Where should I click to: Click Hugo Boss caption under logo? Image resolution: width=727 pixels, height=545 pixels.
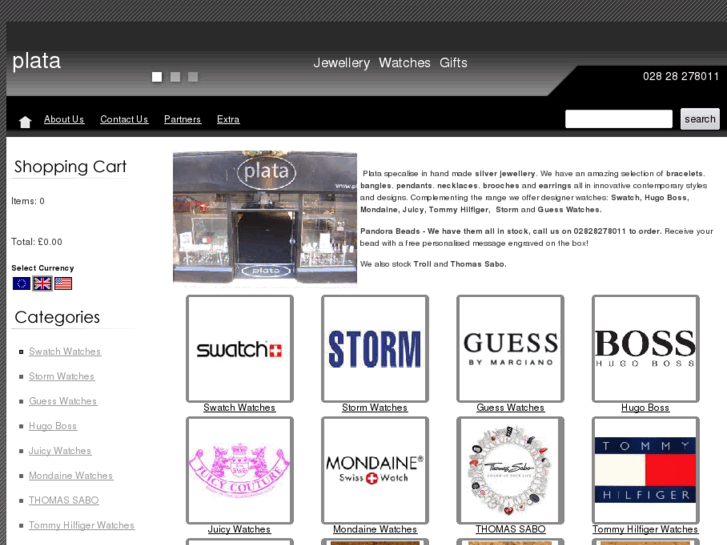coord(645,408)
